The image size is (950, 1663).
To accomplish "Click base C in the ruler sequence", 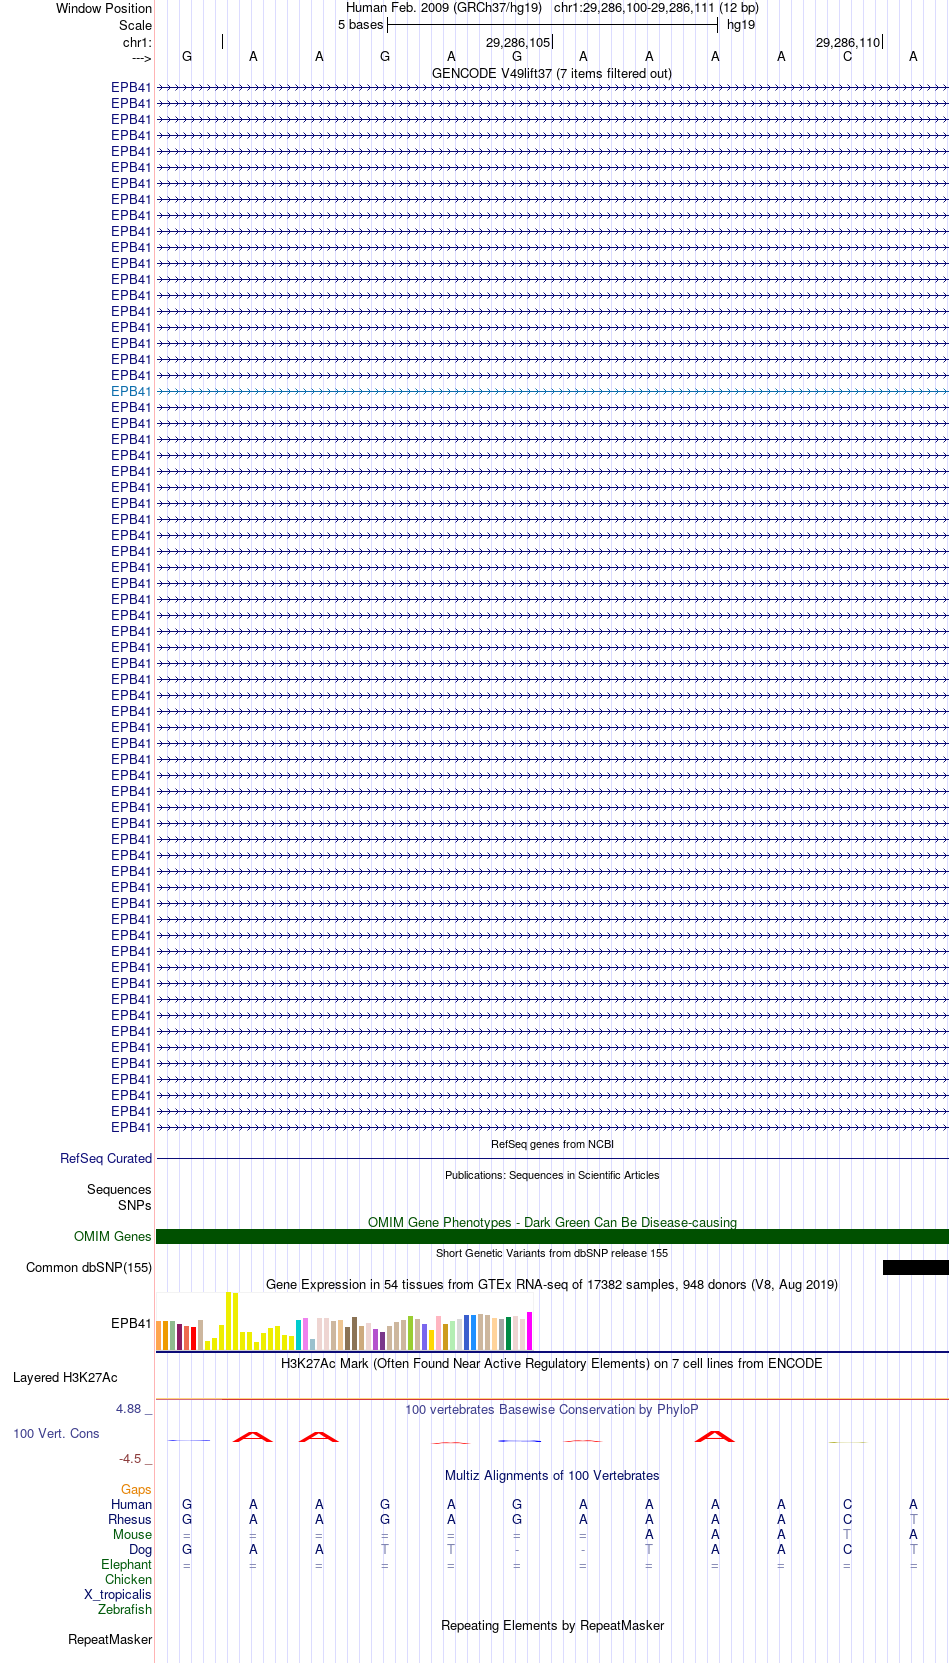I will click(847, 57).
